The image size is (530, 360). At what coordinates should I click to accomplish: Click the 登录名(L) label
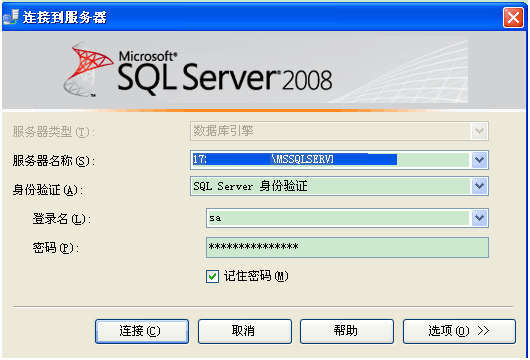pos(62,219)
